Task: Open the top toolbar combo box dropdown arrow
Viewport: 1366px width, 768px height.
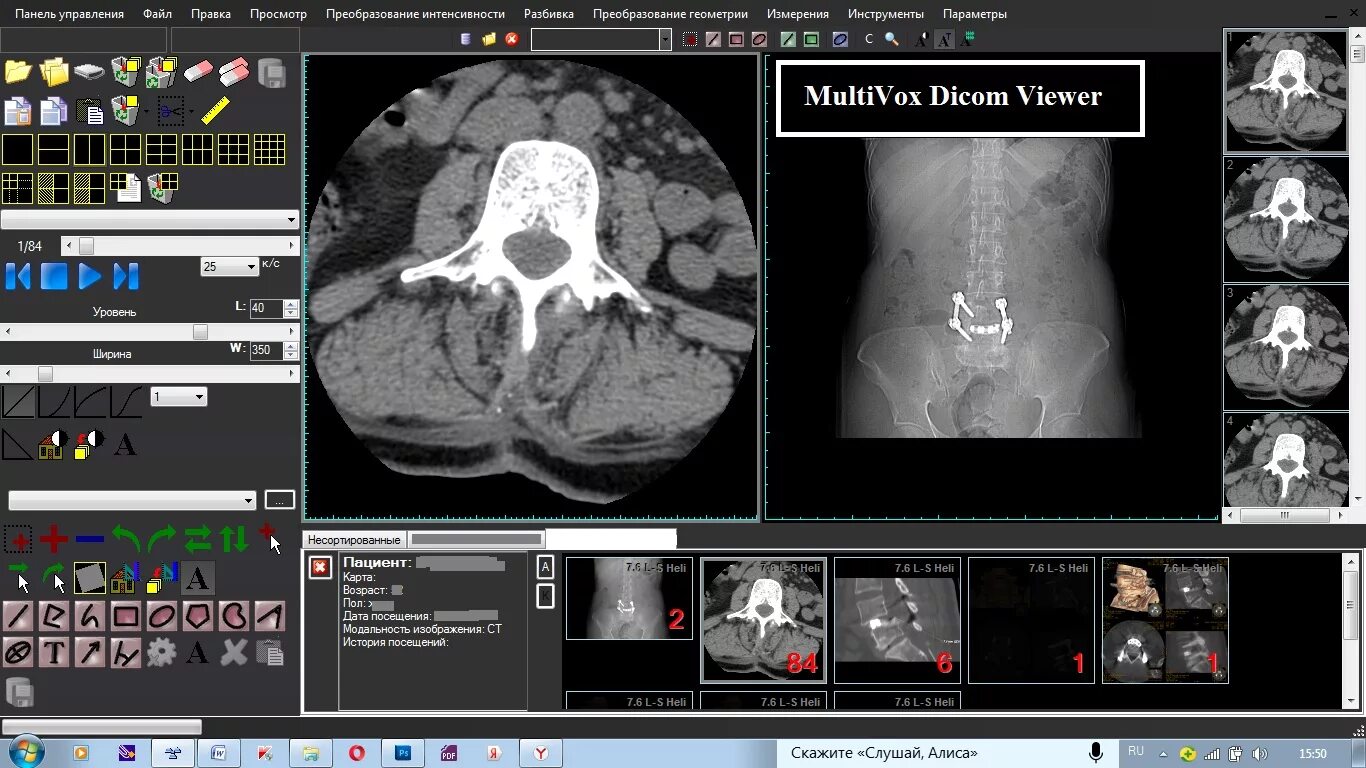Action: [665, 39]
